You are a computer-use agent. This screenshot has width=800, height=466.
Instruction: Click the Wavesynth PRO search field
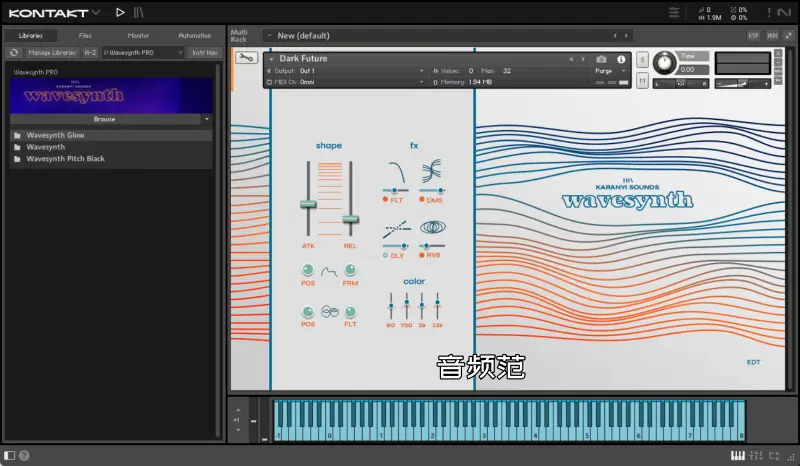click(x=143, y=53)
